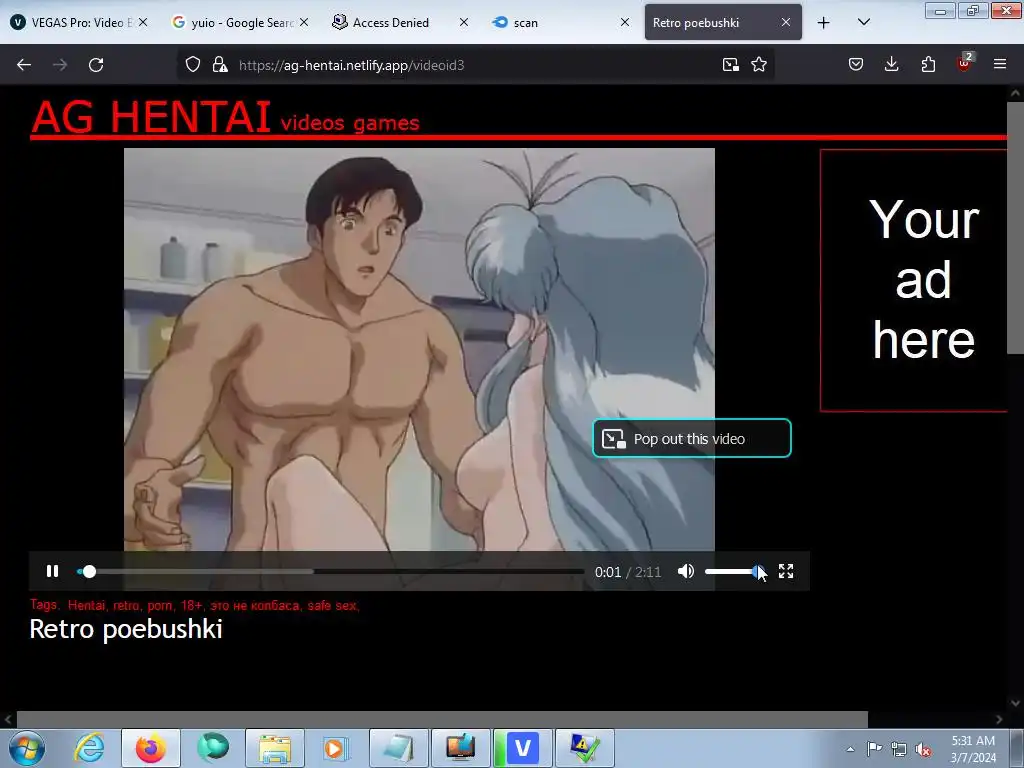Click the retro tag link
Image resolution: width=1024 pixels, height=768 pixels.
click(x=126, y=605)
